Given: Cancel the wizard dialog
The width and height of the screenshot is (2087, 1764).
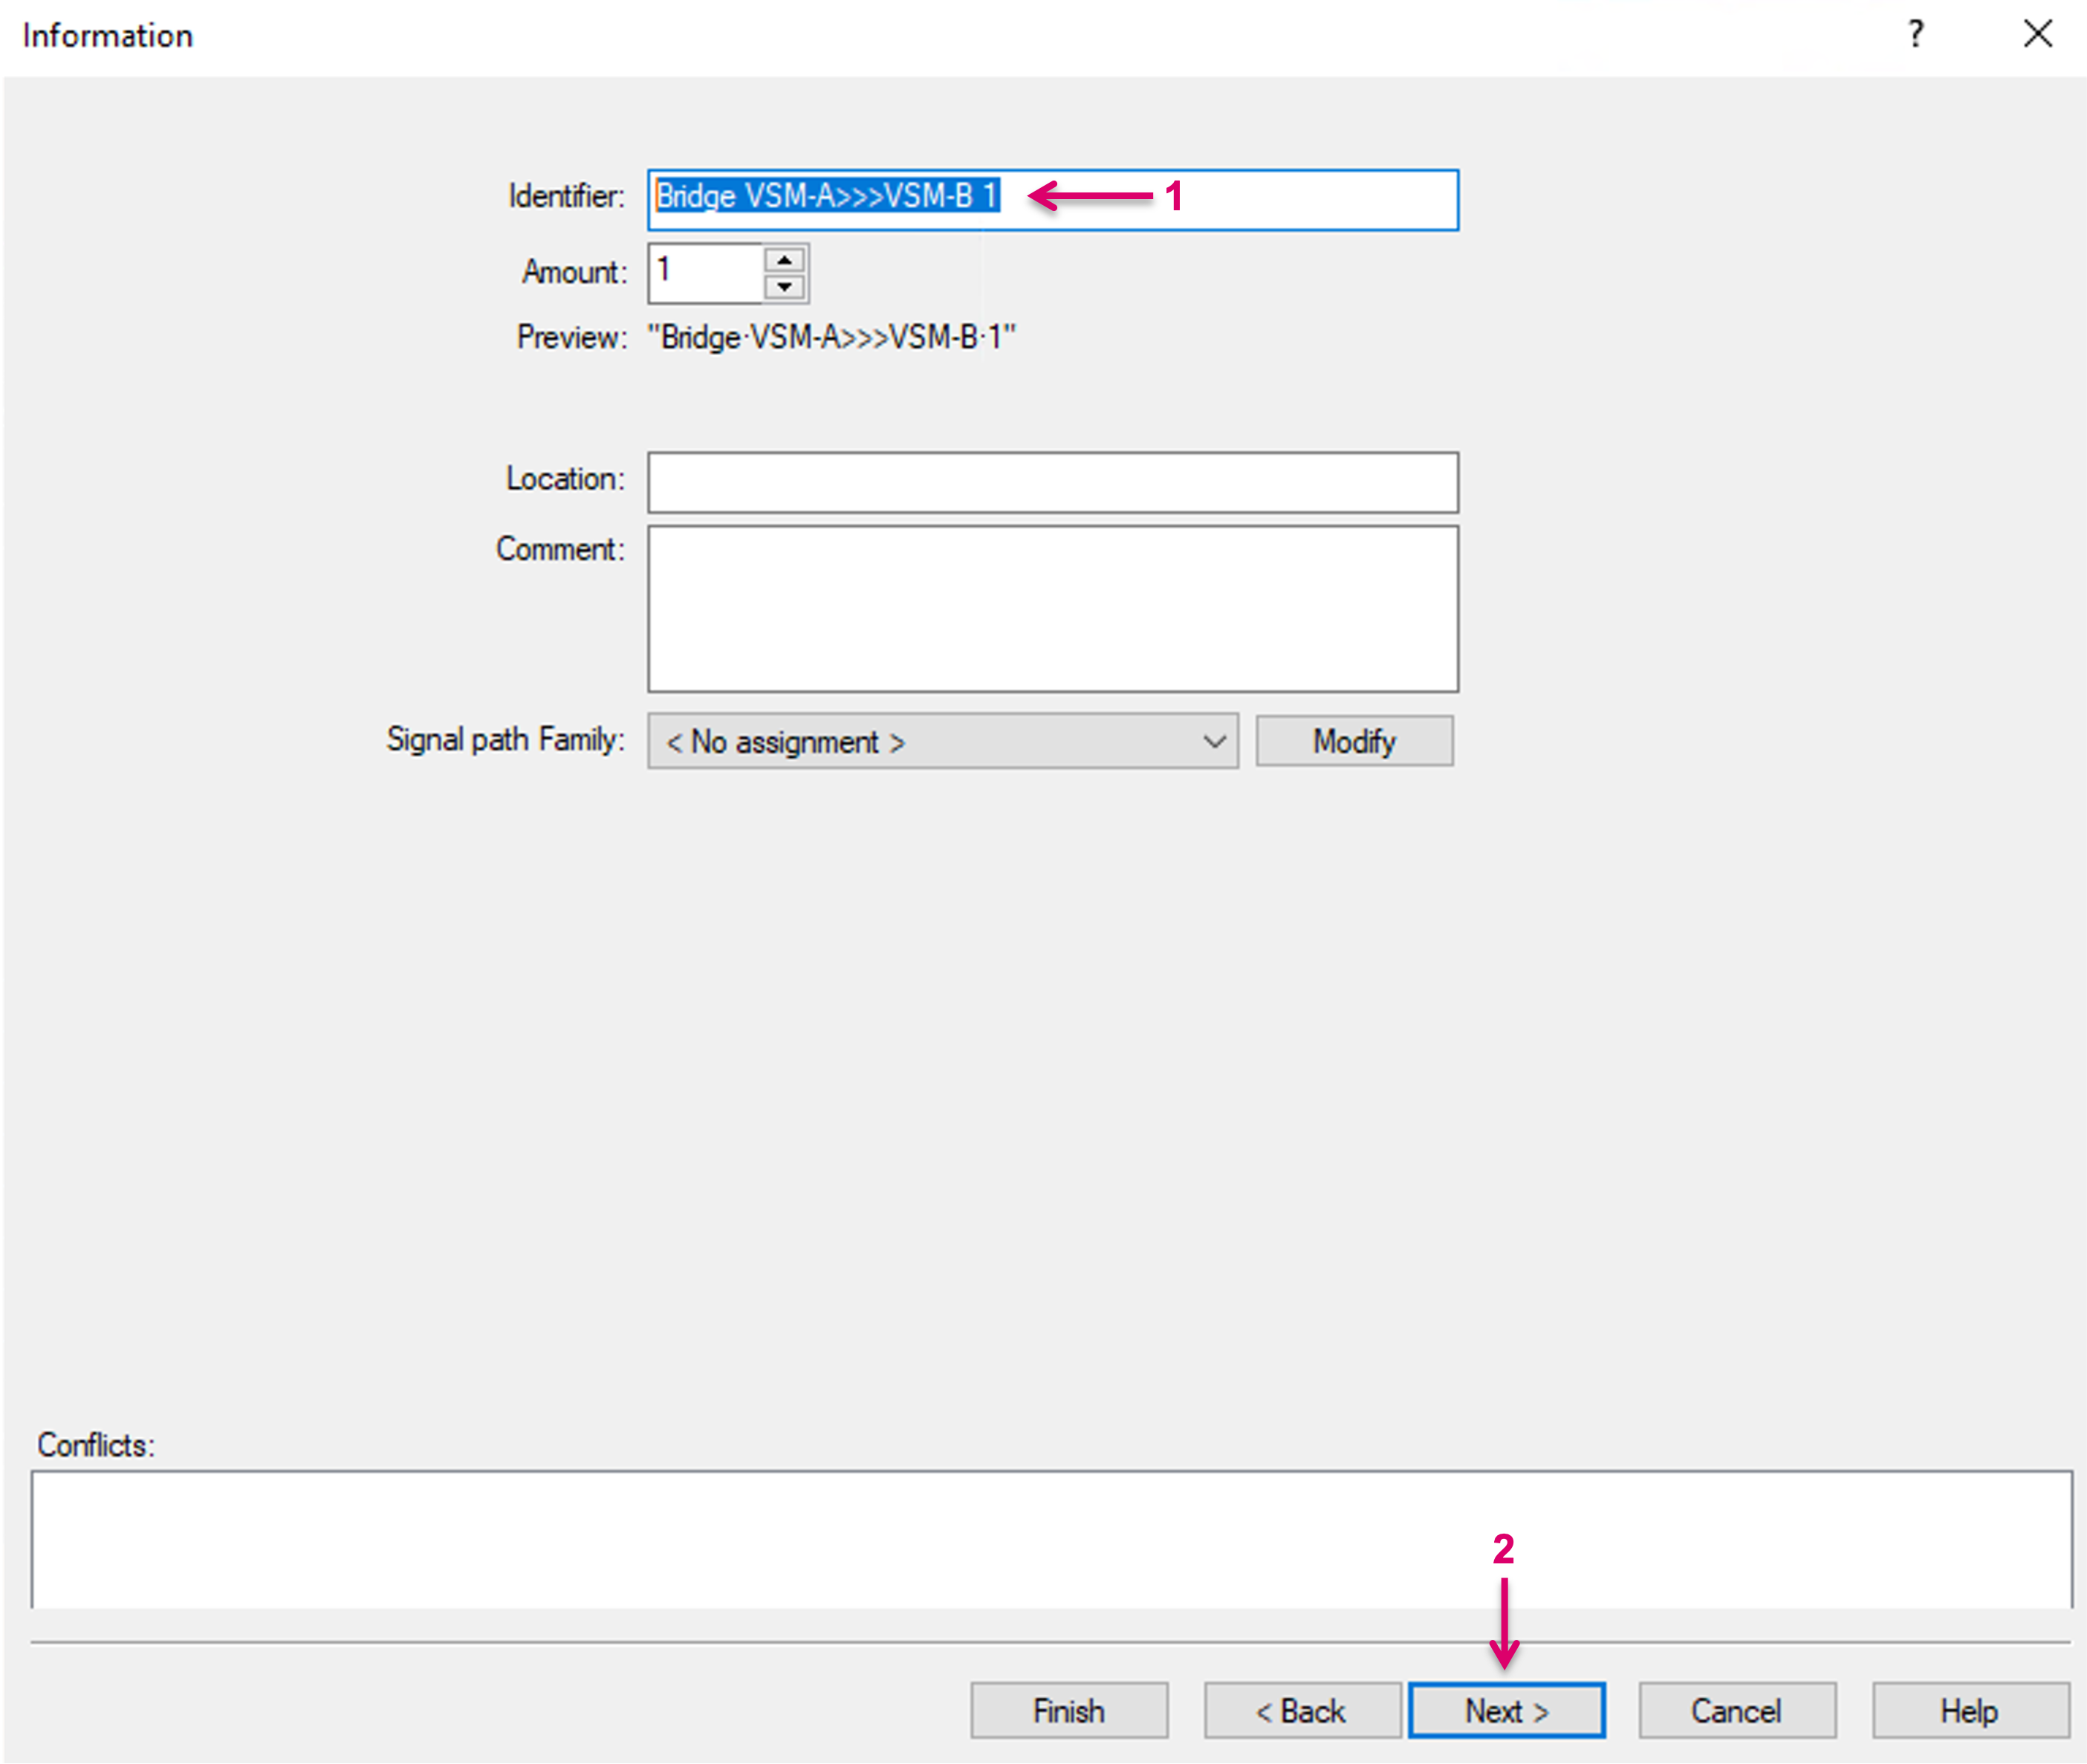Looking at the screenshot, I should coord(1736,1711).
